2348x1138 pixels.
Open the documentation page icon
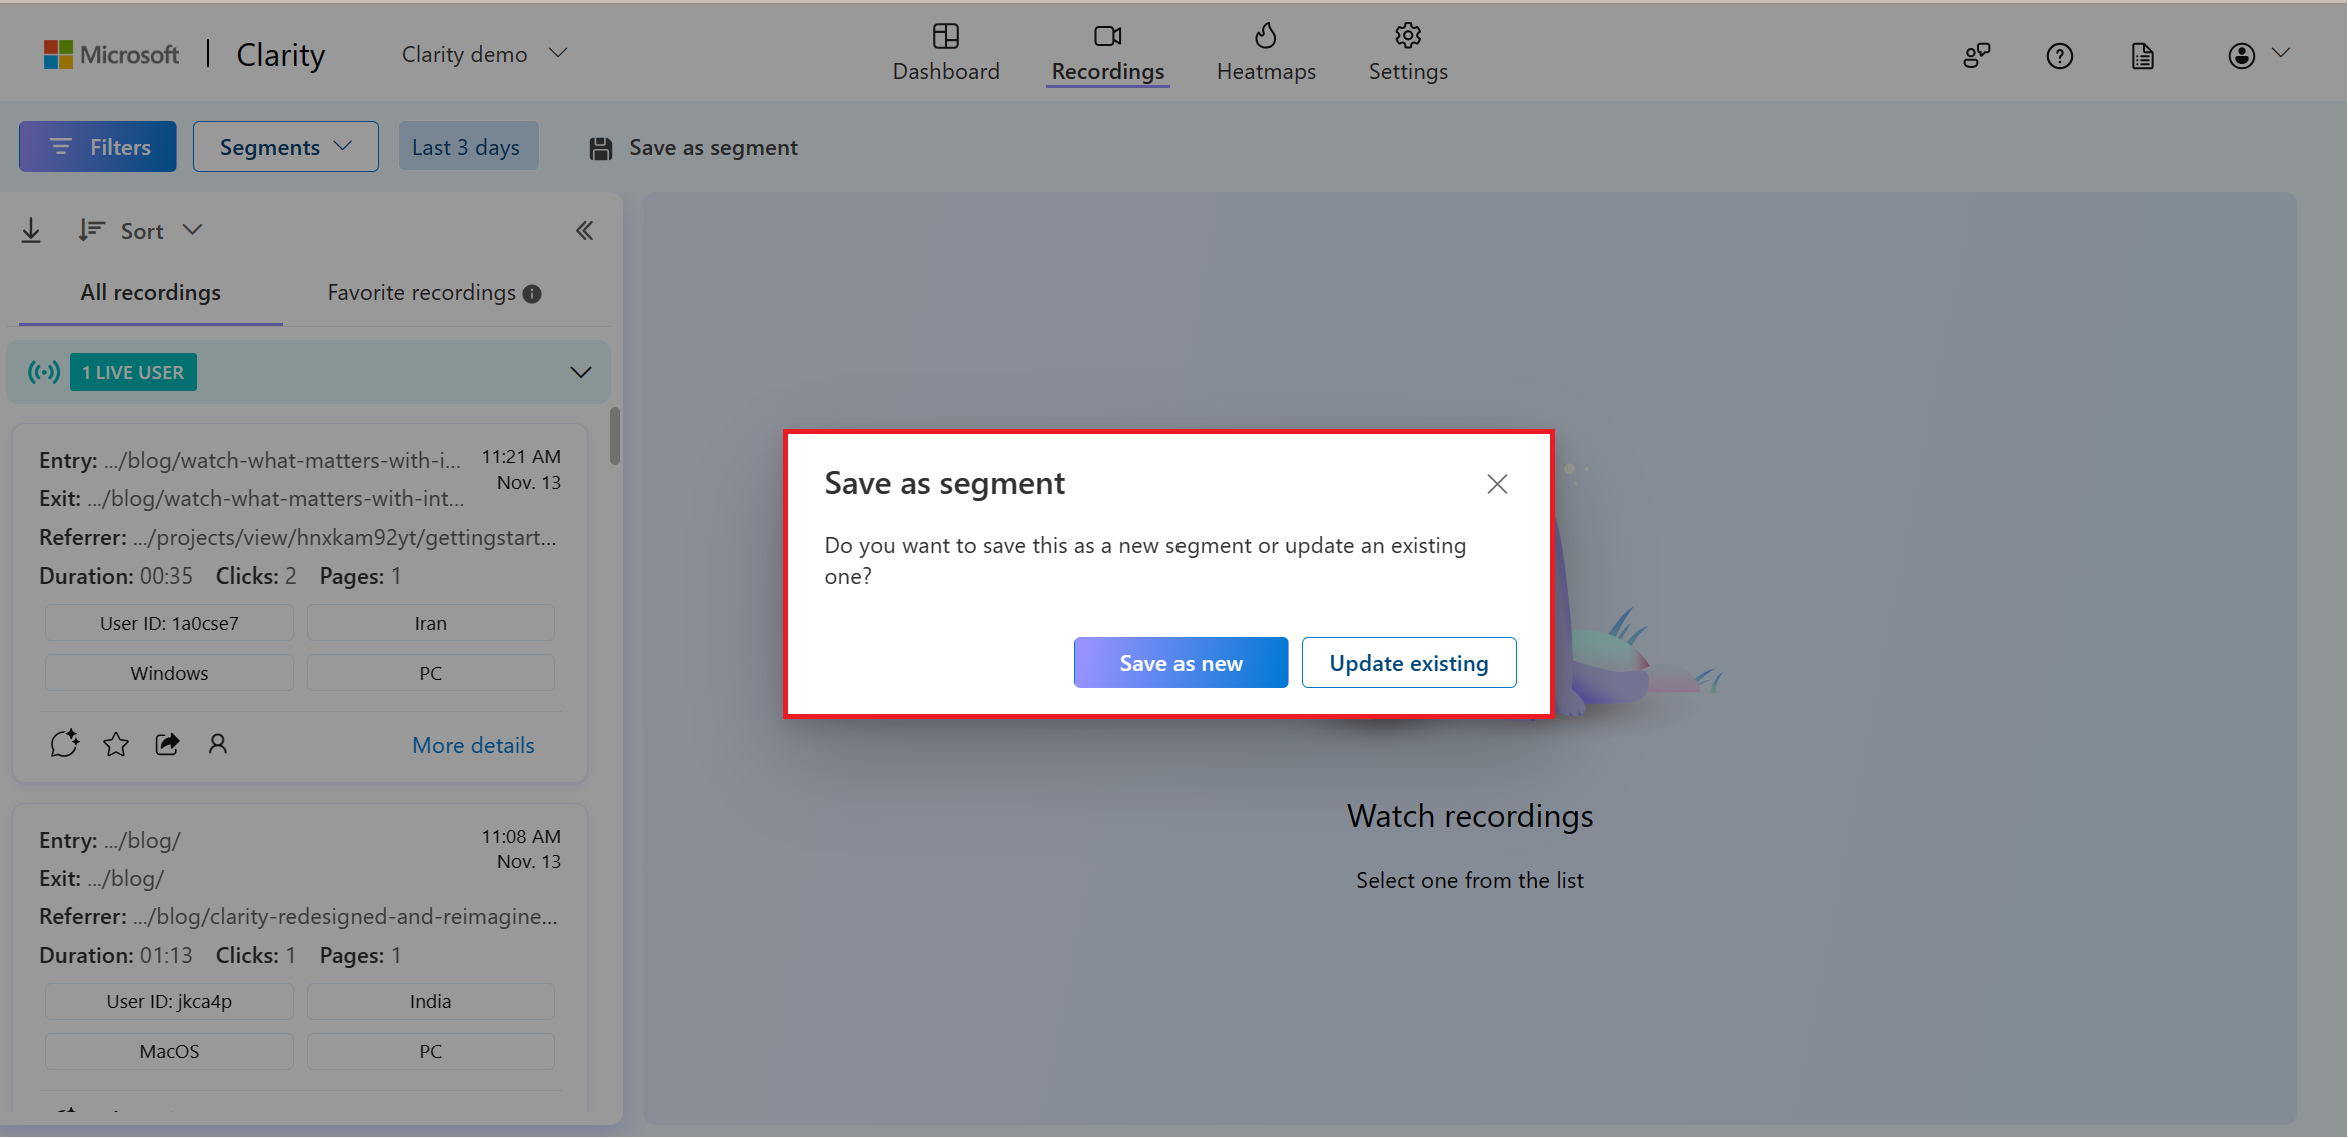[2142, 55]
